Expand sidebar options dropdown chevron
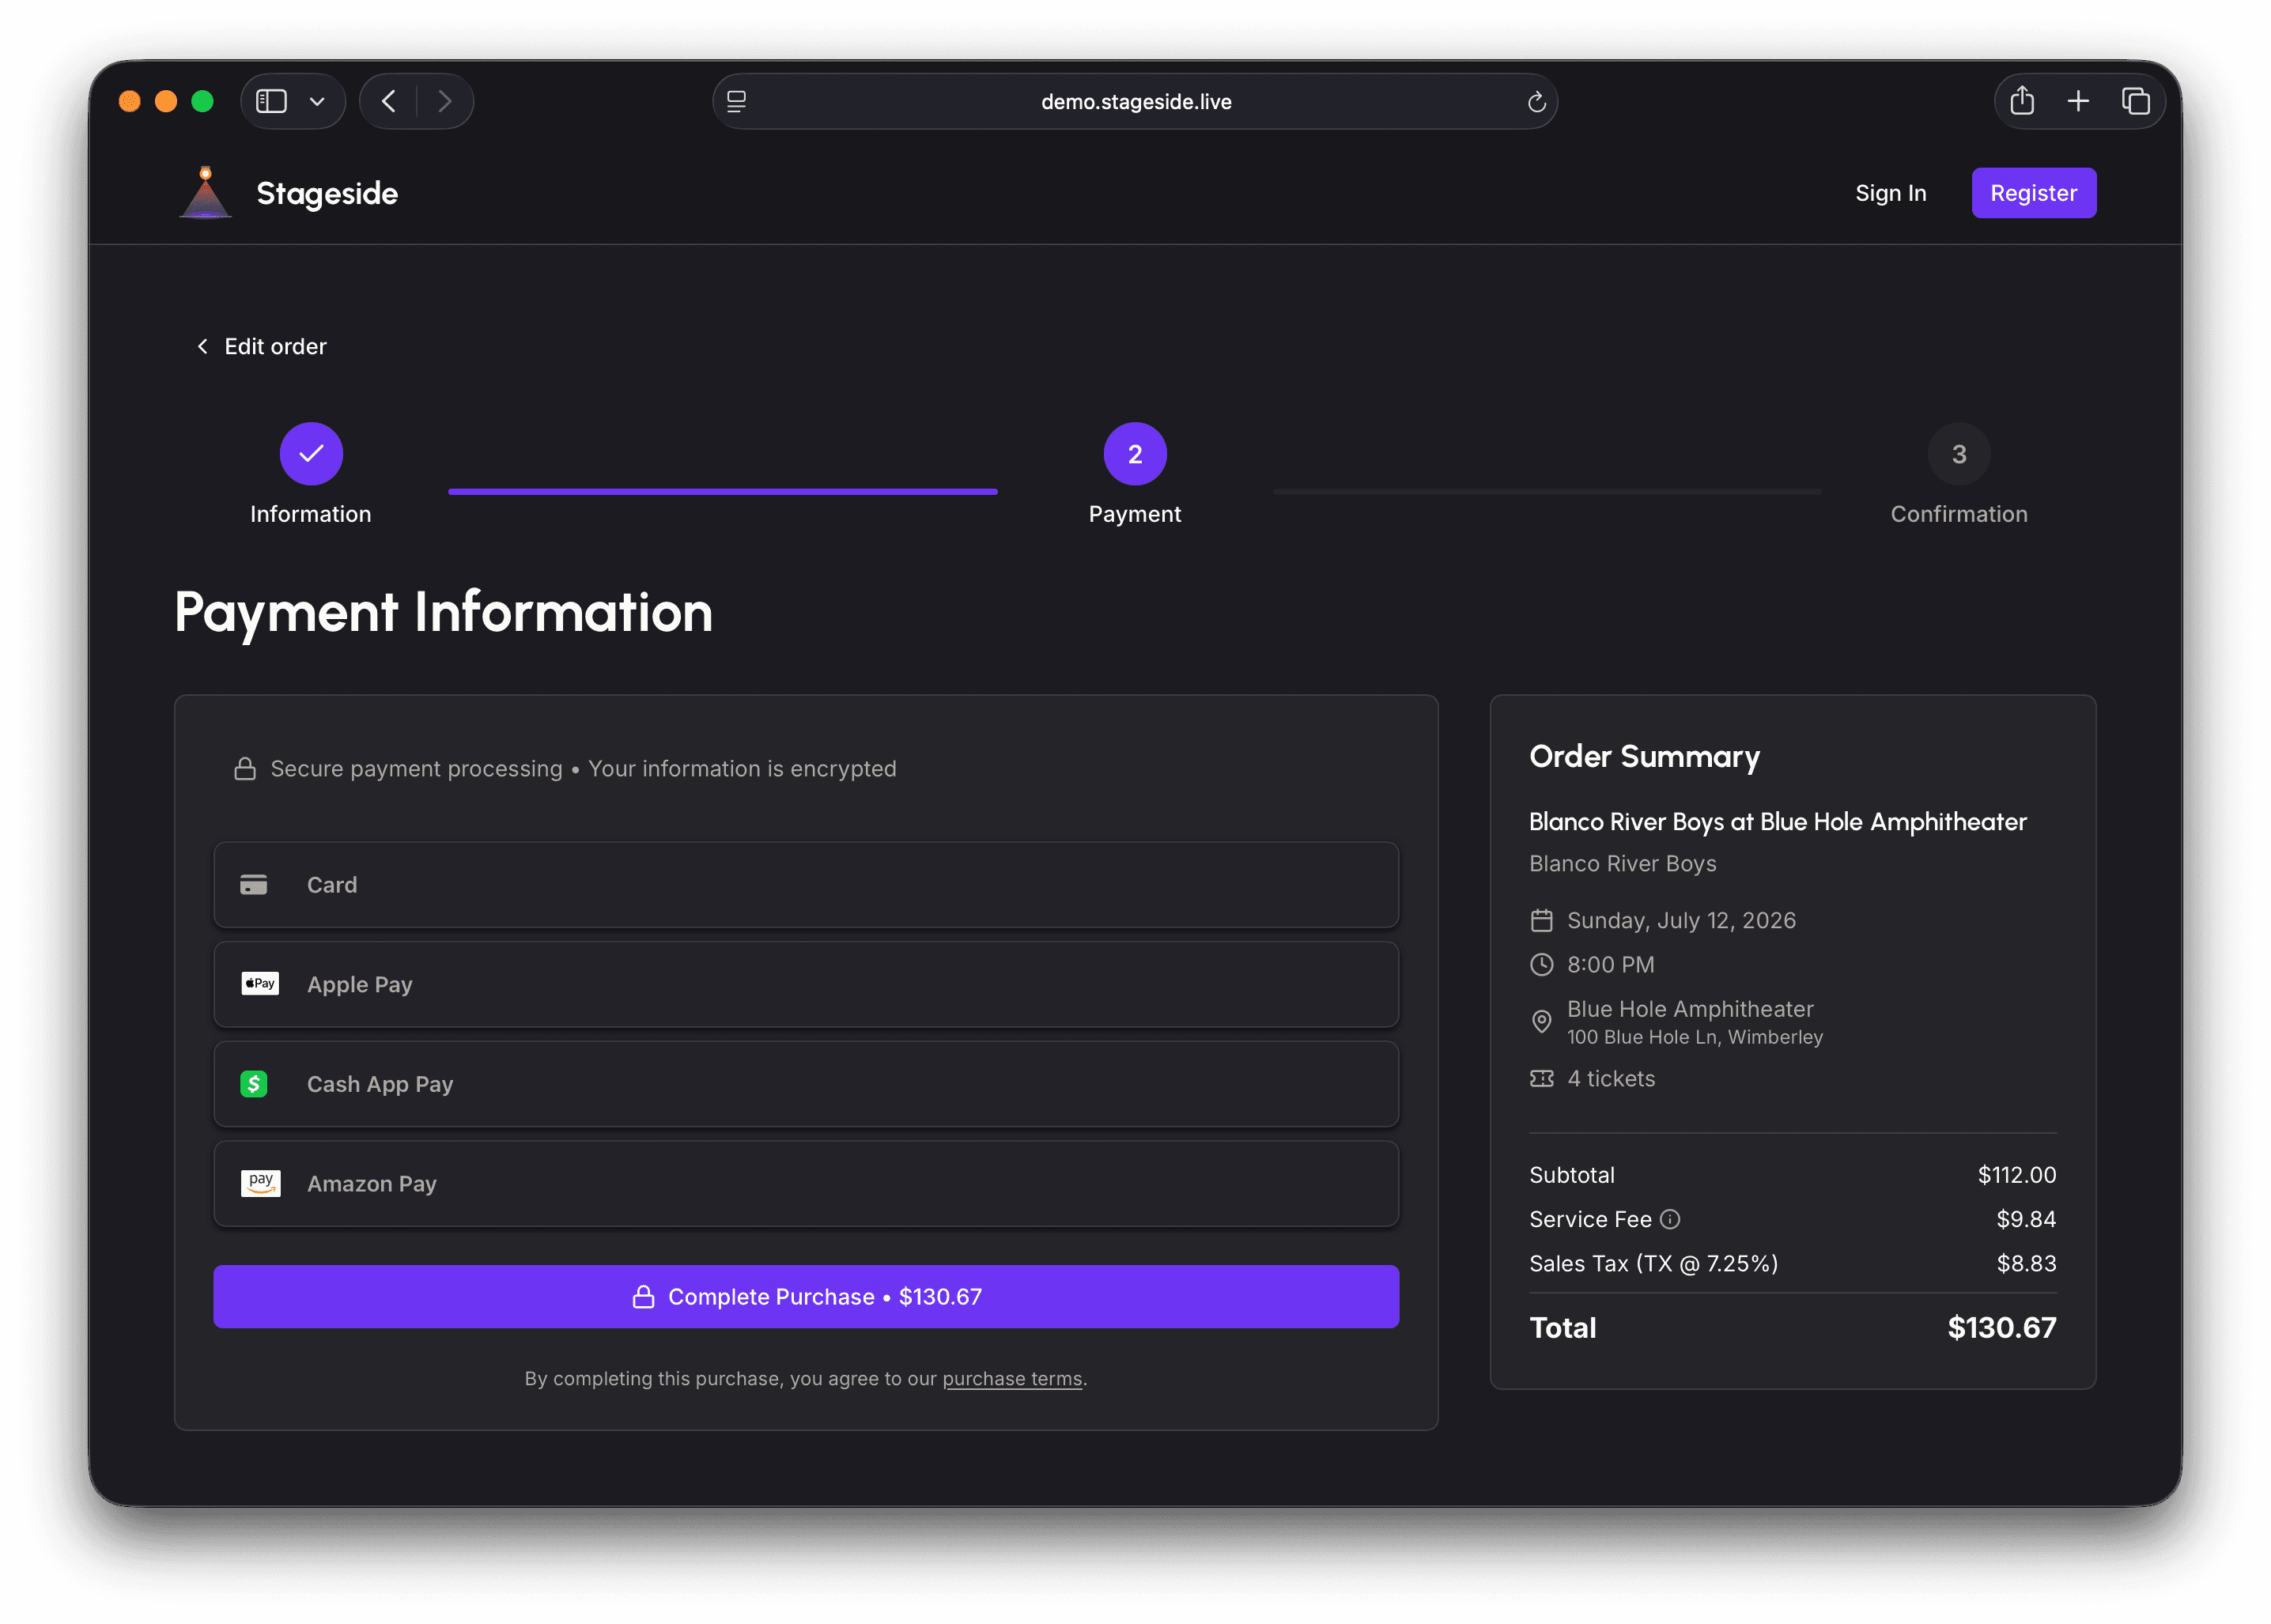Viewport: 2271px width, 1624px height. tap(317, 101)
